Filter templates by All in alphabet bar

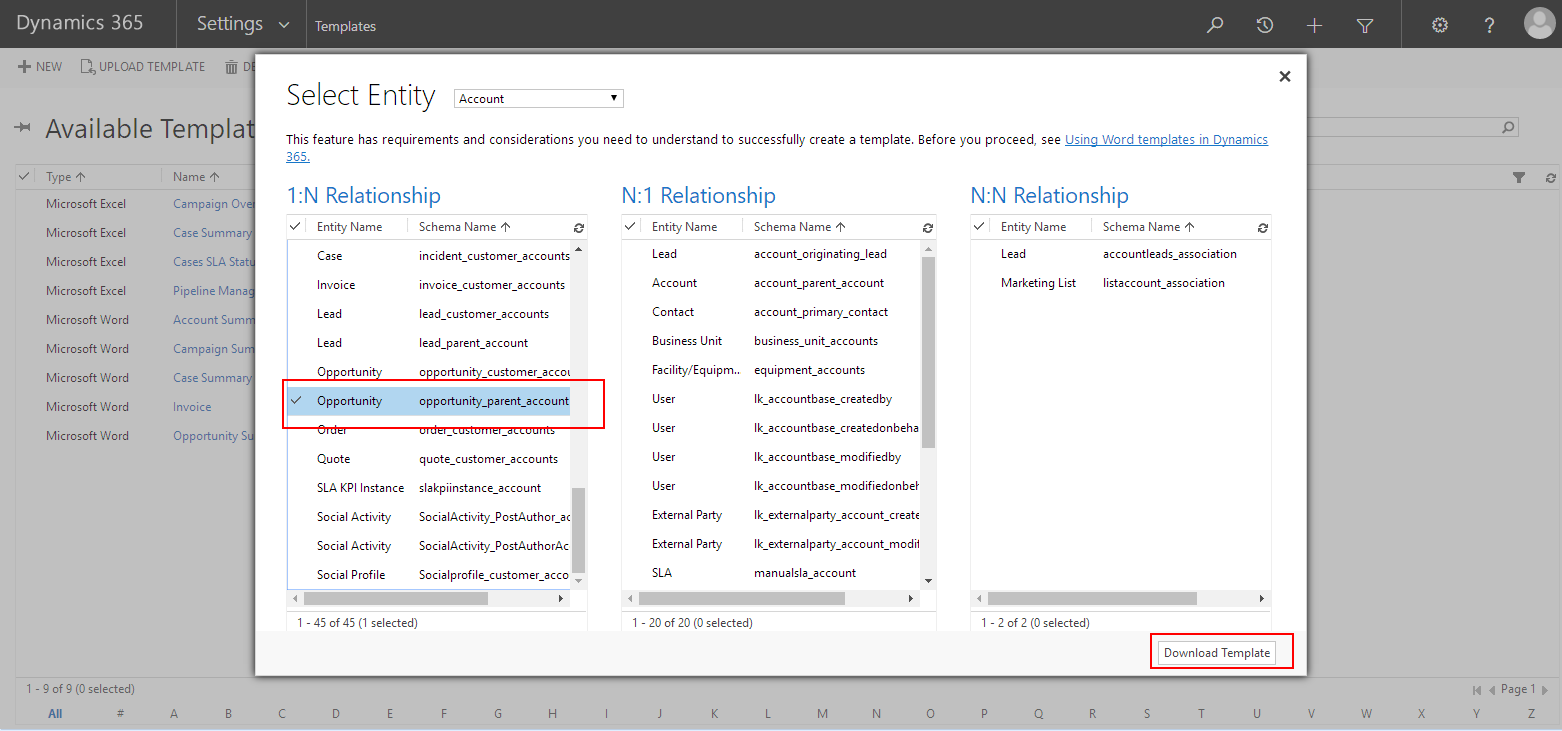tap(55, 714)
